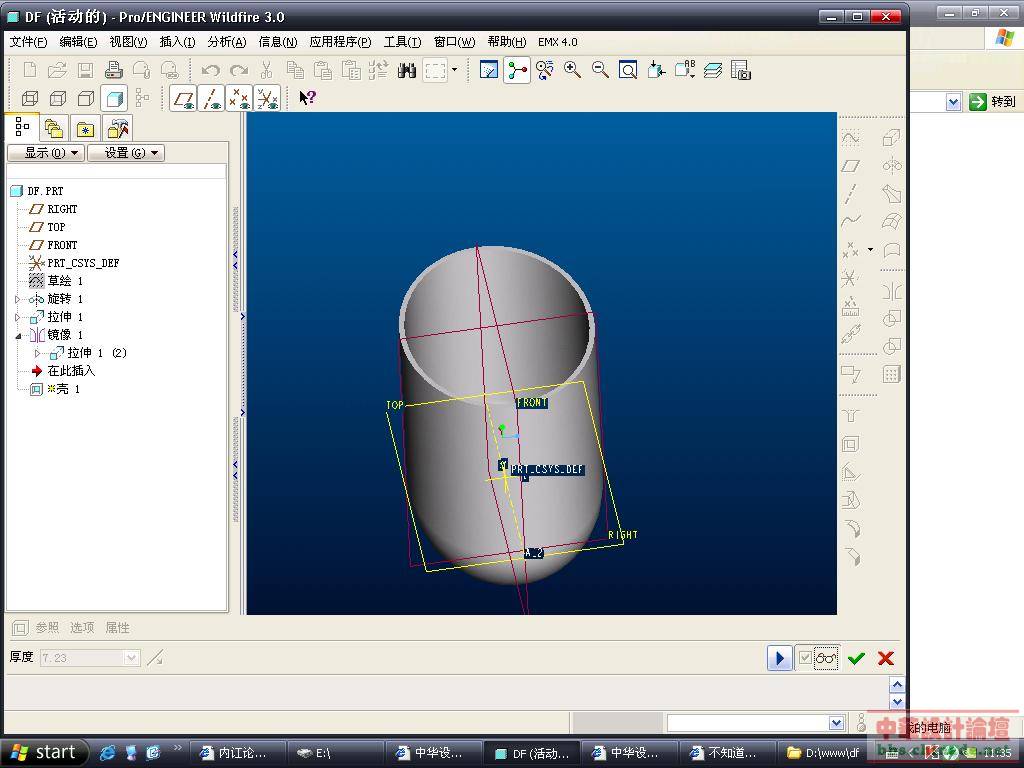Open the 分析(A) menu
Screen dimensions: 1024x768
tap(226, 42)
